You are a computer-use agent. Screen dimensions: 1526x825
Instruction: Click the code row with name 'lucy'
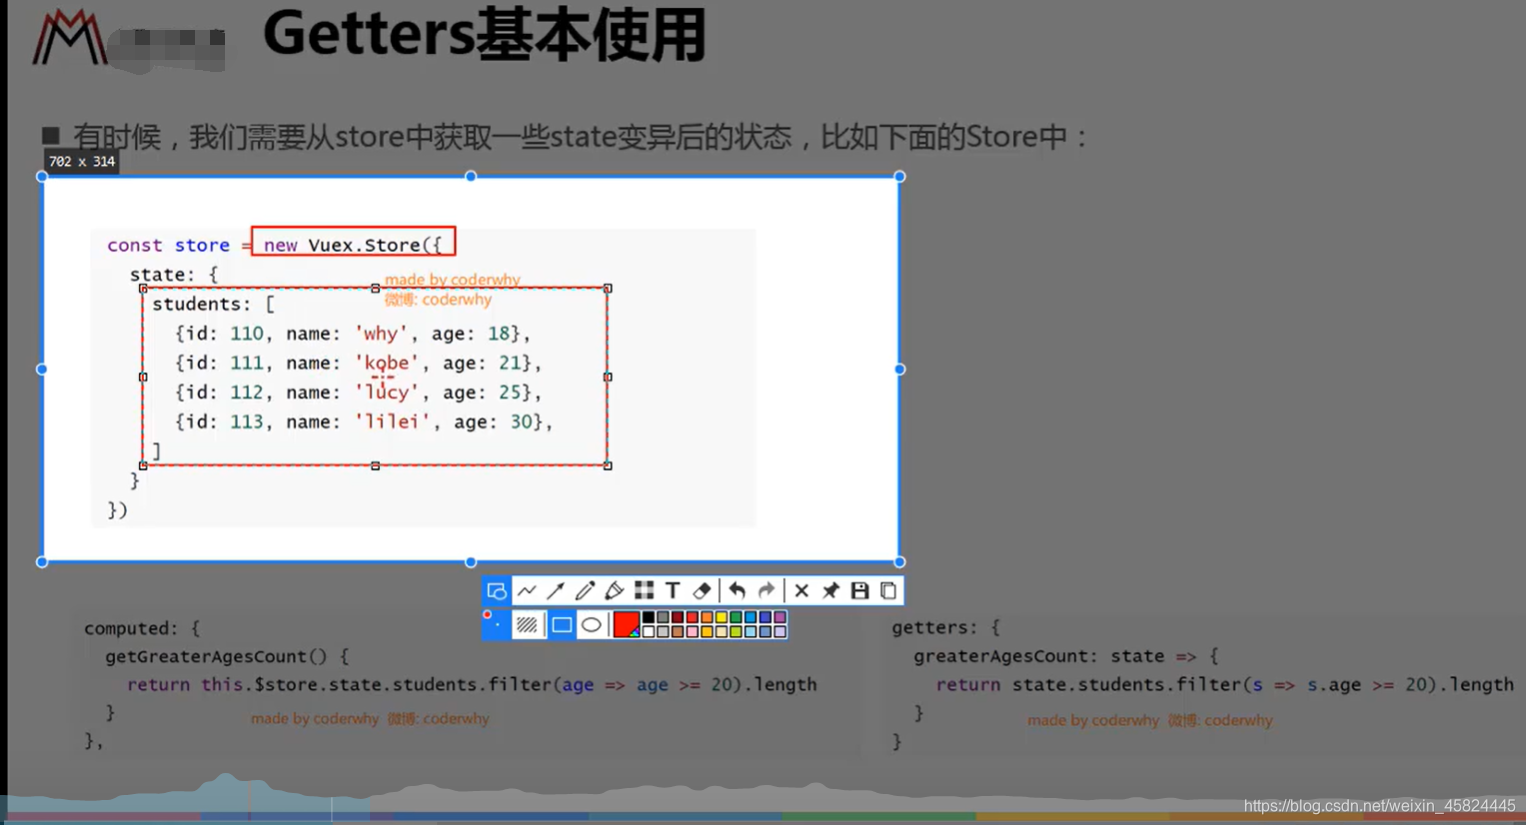coord(358,393)
